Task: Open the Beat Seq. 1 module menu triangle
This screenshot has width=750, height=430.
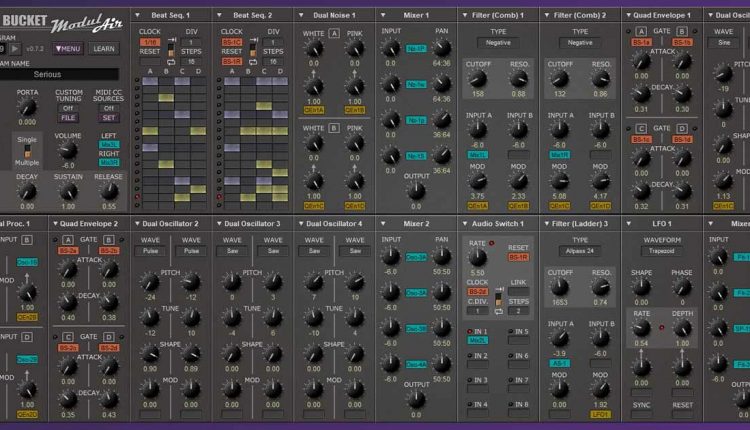Action: pyautogui.click(x=137, y=15)
